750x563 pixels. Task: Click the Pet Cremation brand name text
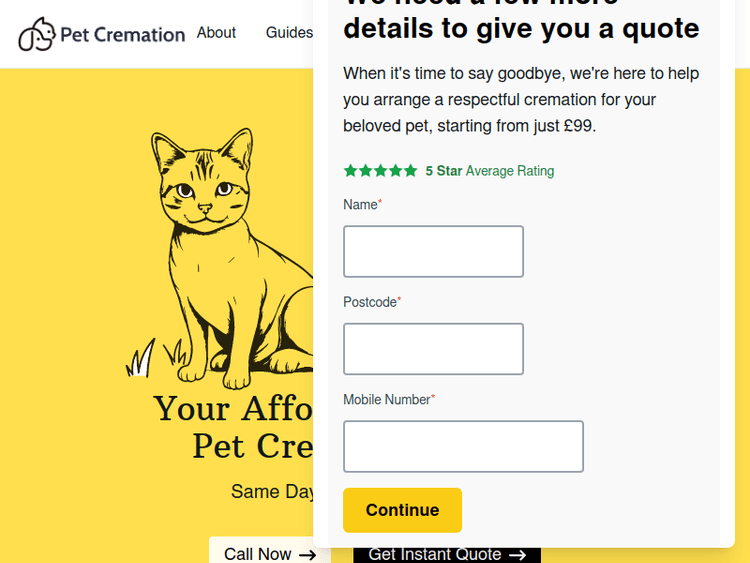tap(122, 35)
